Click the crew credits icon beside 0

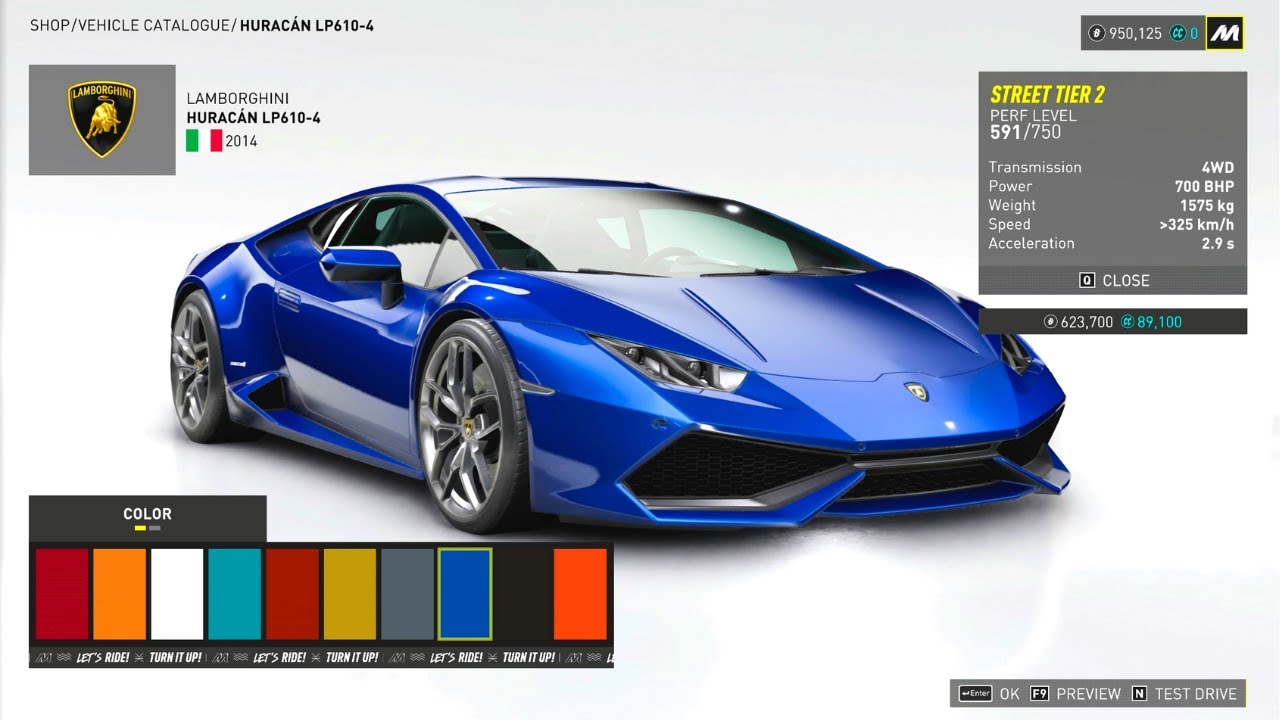tap(1180, 34)
